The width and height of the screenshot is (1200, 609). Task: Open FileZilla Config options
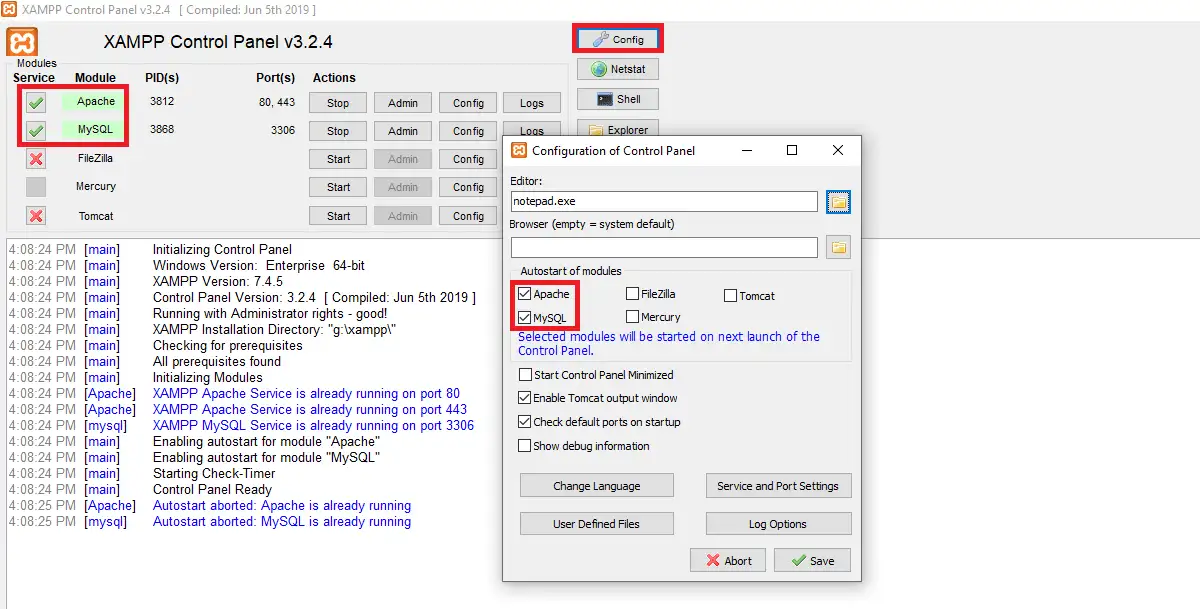[x=468, y=159]
